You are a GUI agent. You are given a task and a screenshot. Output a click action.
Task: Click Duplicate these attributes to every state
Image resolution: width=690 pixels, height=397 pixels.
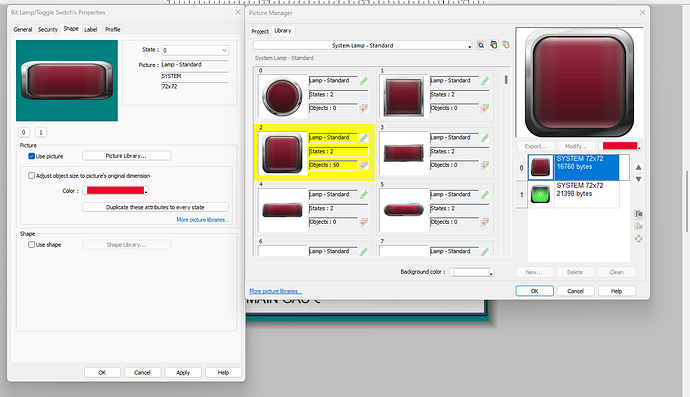point(155,207)
